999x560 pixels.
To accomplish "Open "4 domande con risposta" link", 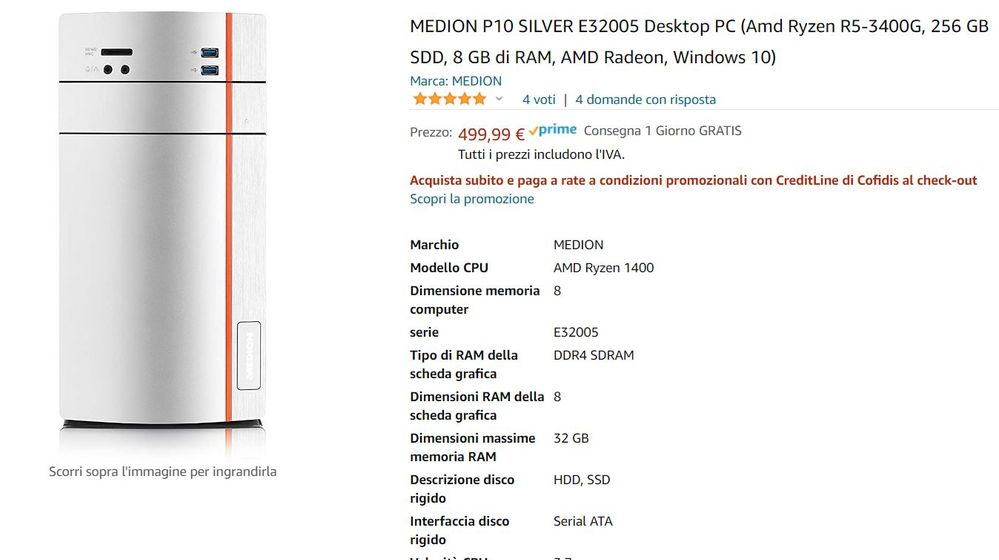I will click(645, 99).
